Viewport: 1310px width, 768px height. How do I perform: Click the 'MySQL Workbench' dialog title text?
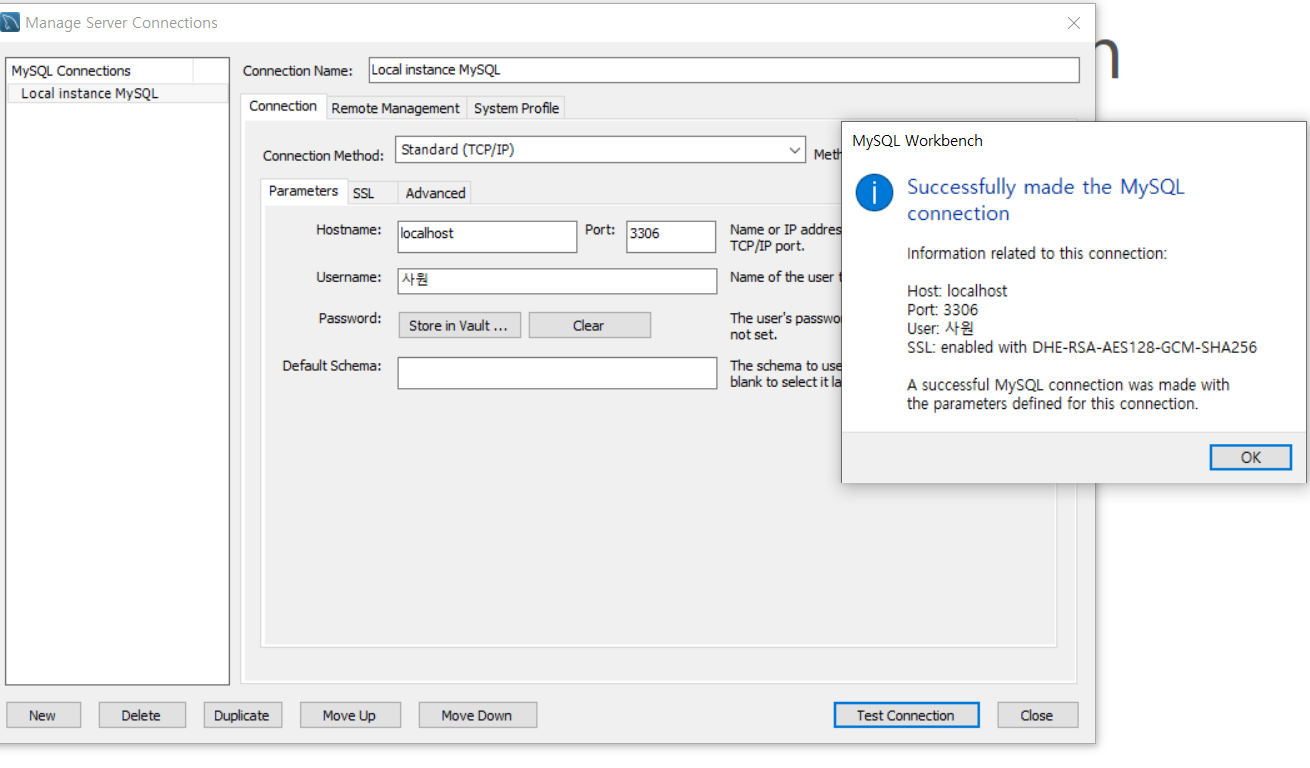917,141
